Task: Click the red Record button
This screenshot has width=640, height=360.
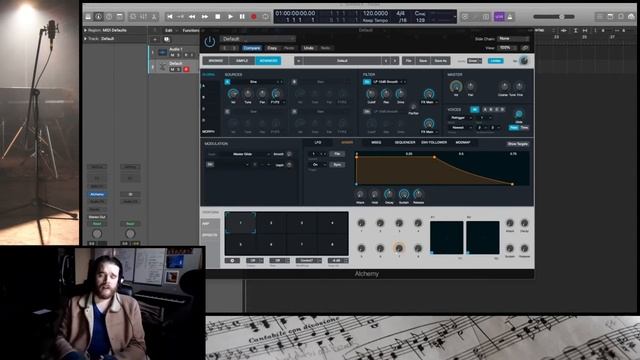Action: click(x=254, y=17)
